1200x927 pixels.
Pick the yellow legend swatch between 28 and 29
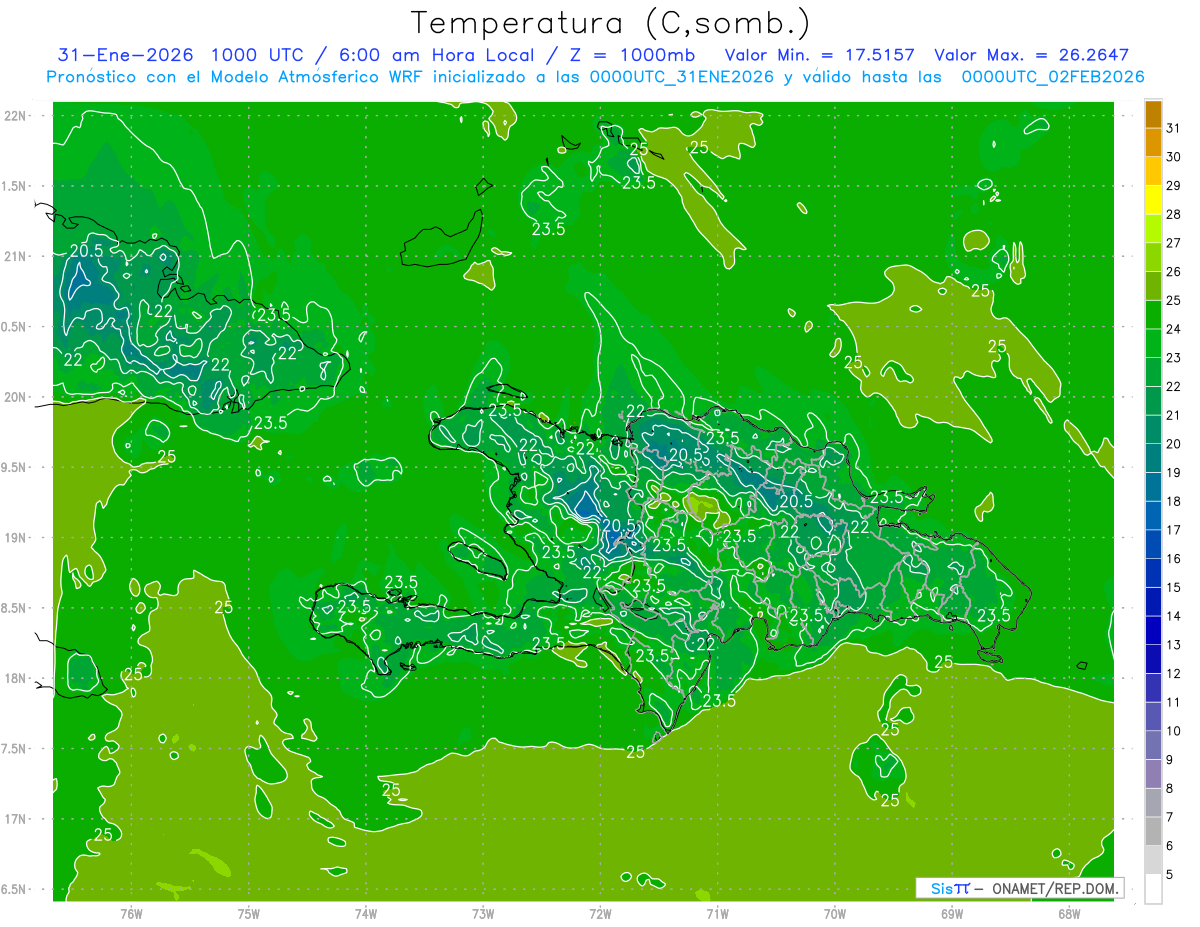click(x=1153, y=200)
